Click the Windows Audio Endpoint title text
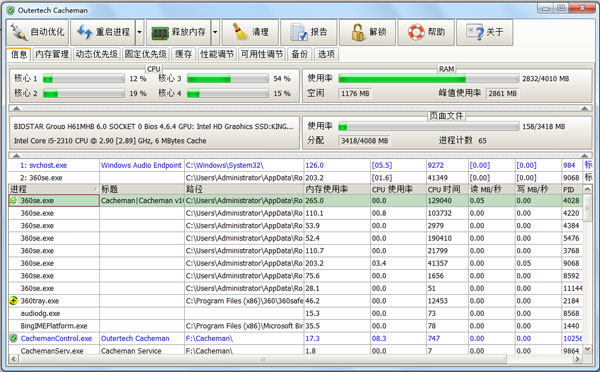The width and height of the screenshot is (600, 372). click(x=141, y=165)
